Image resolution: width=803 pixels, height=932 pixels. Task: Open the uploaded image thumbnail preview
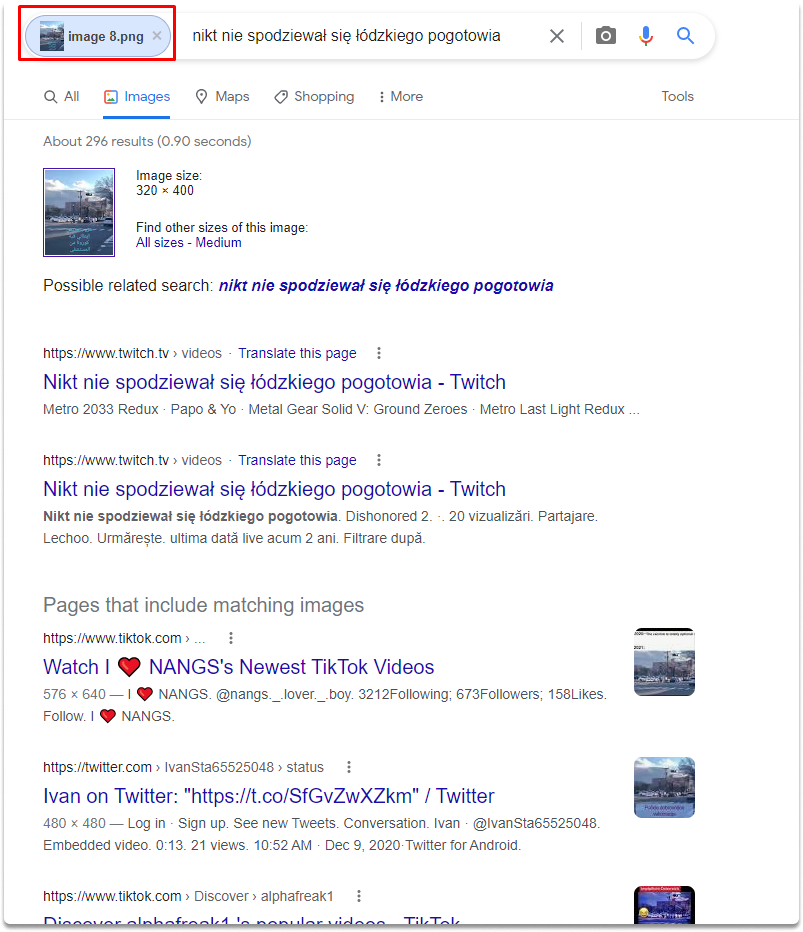(x=79, y=212)
